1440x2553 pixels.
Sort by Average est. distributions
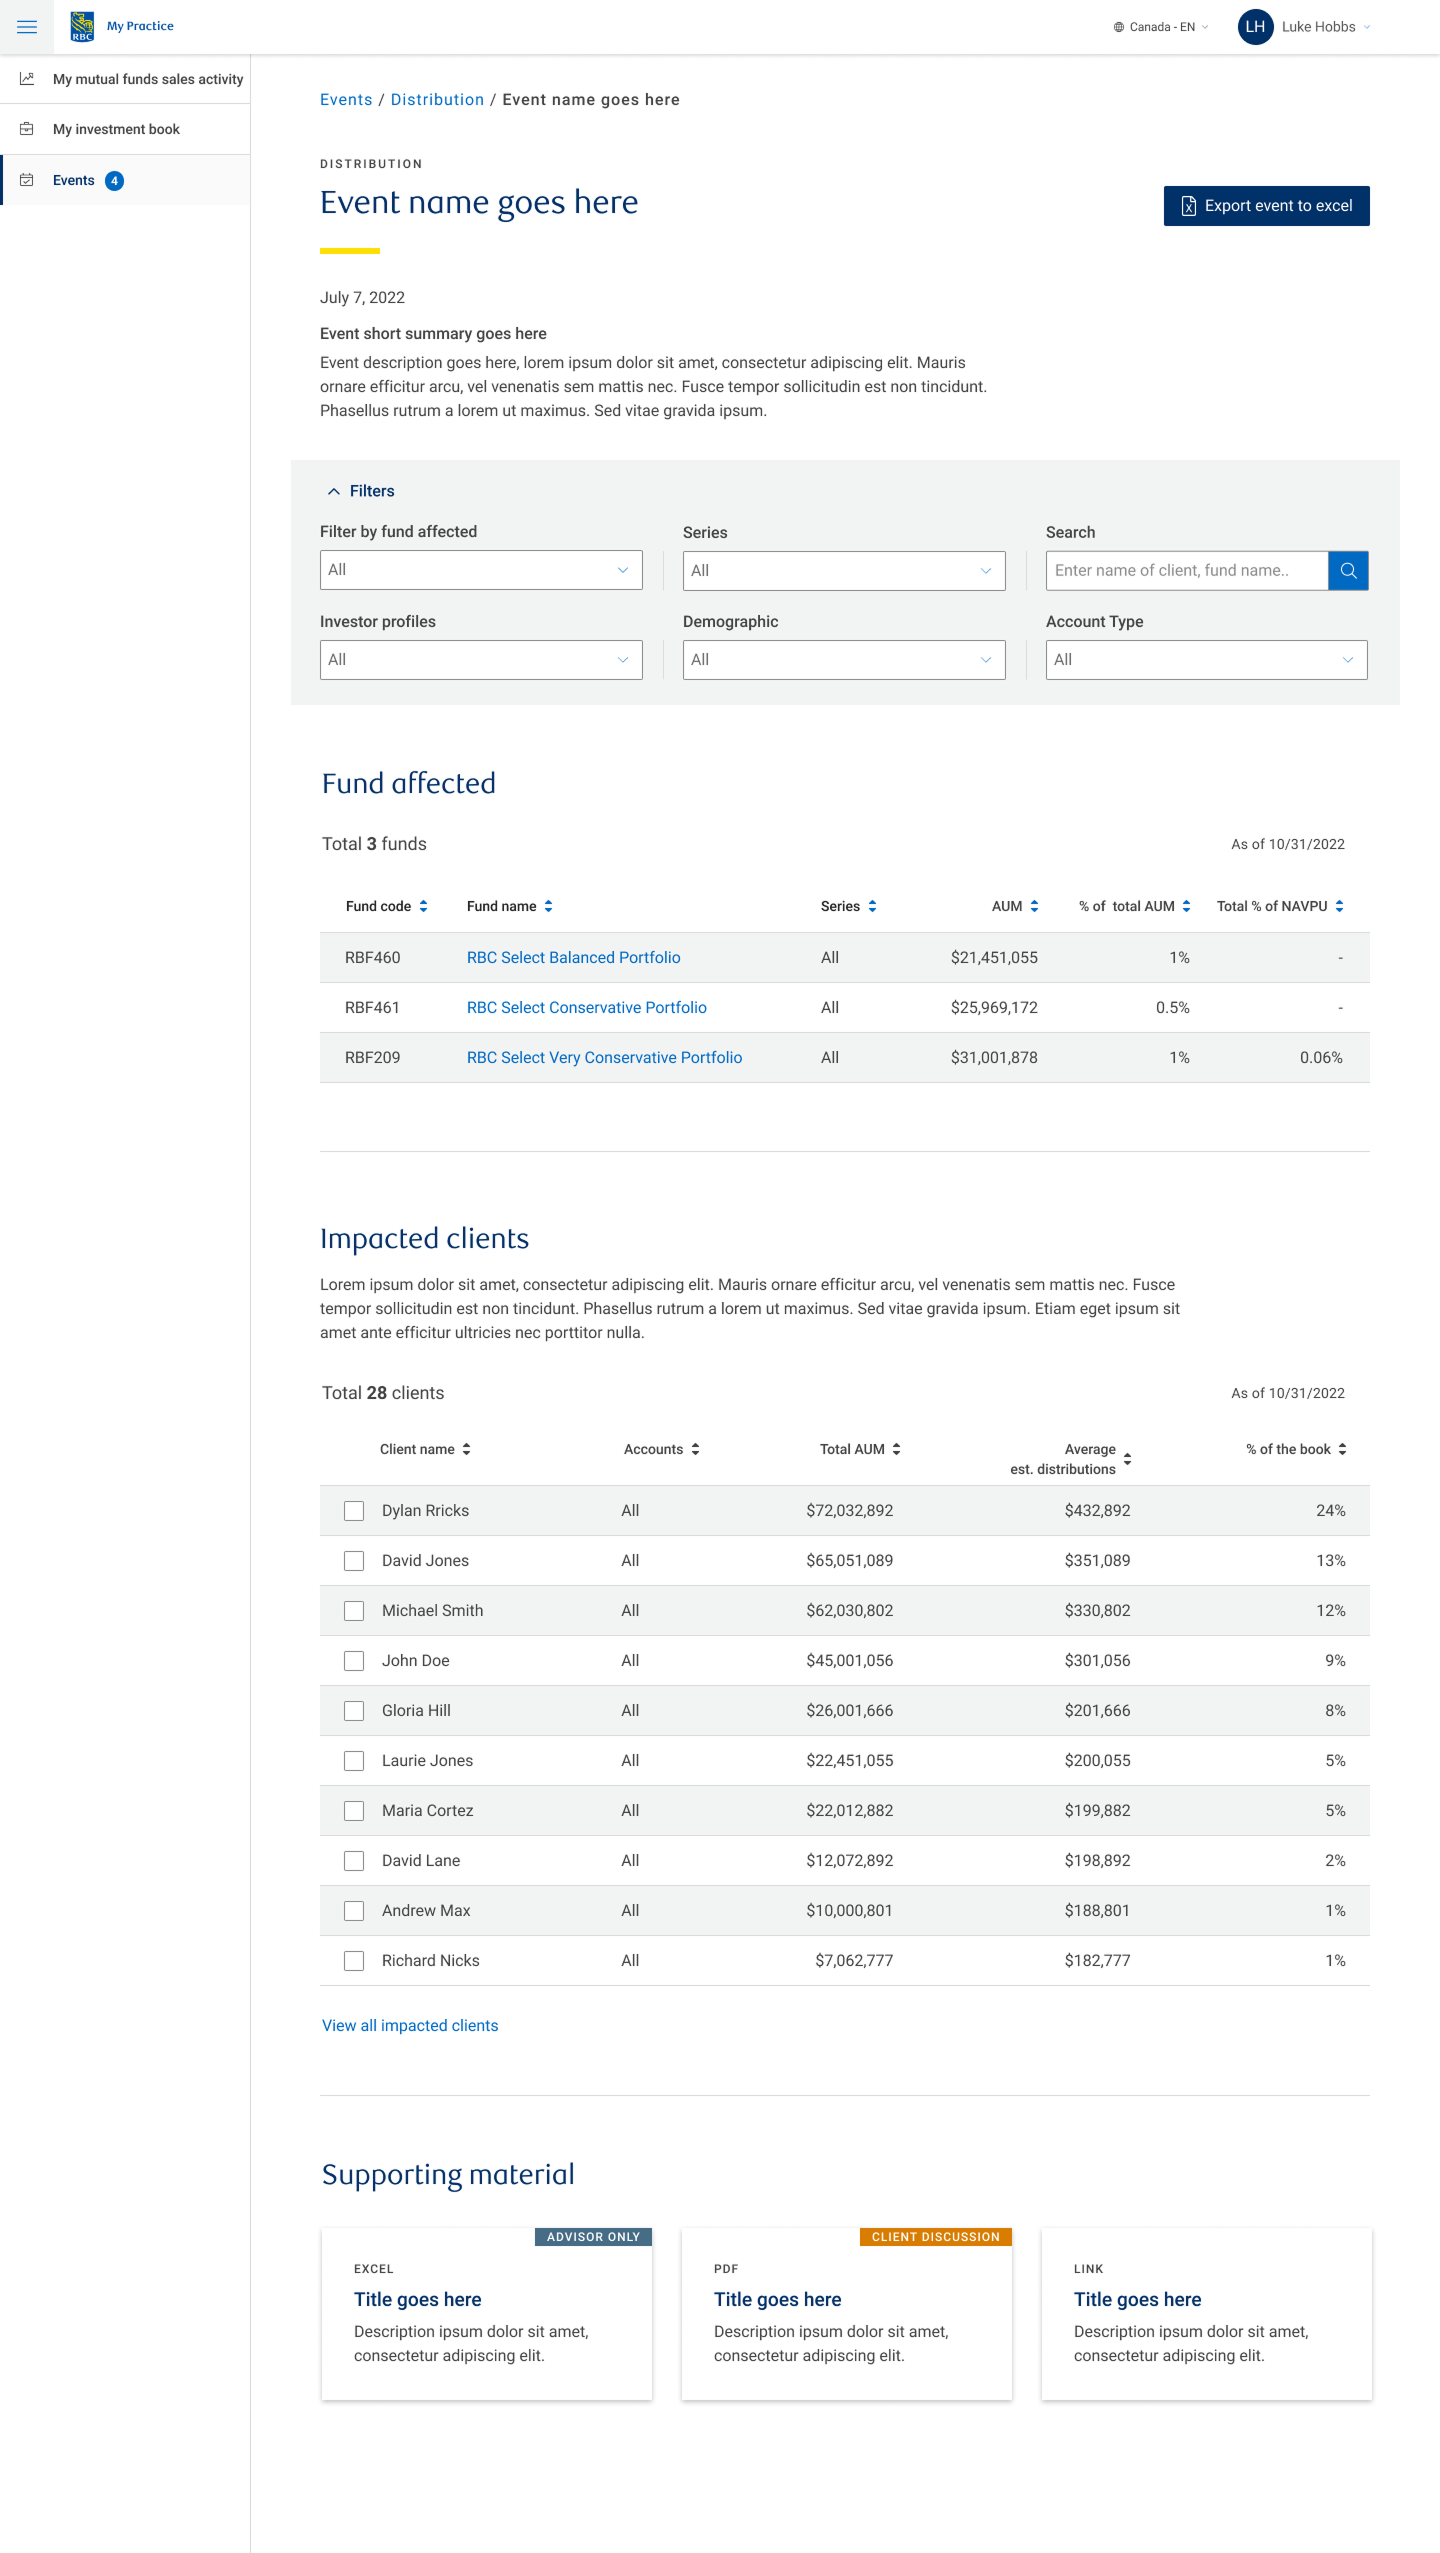tap(1128, 1459)
